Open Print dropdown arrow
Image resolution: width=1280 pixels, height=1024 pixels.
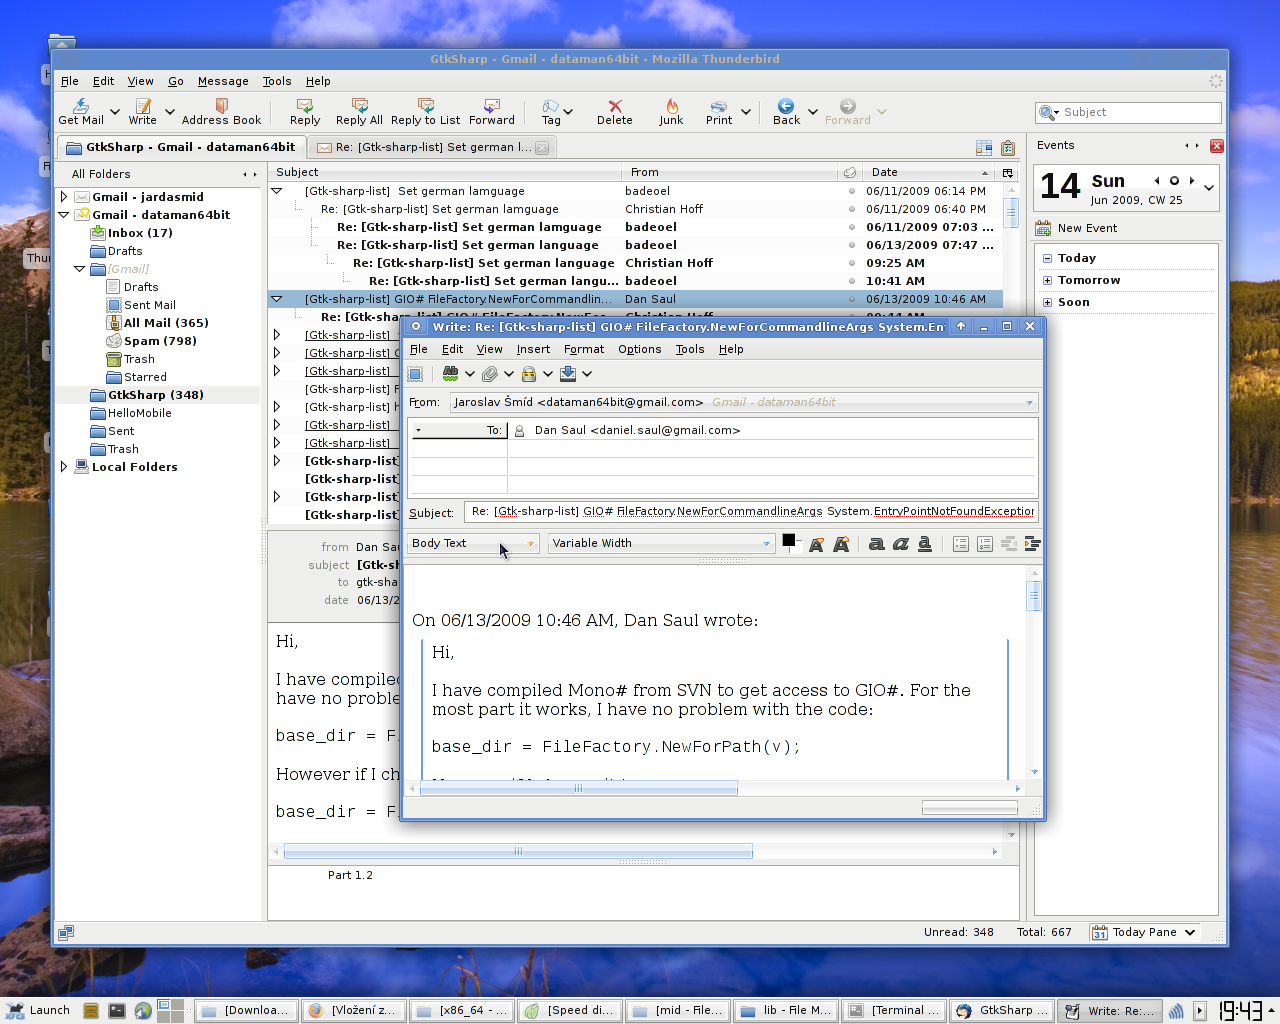[746, 112]
